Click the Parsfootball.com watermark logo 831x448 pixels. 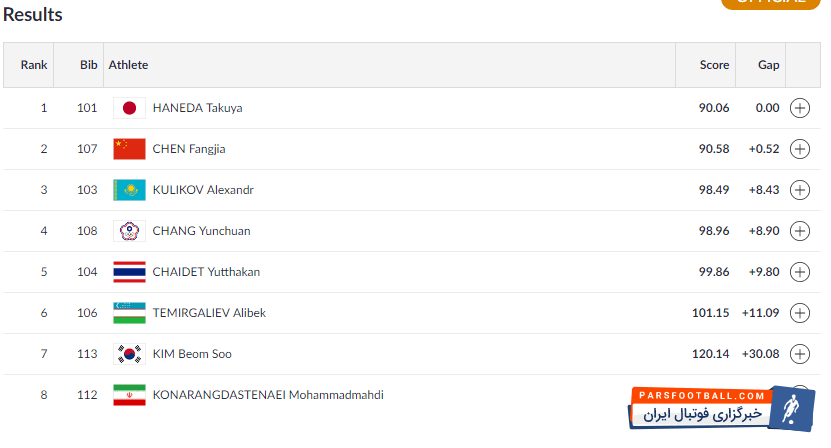tap(727, 407)
